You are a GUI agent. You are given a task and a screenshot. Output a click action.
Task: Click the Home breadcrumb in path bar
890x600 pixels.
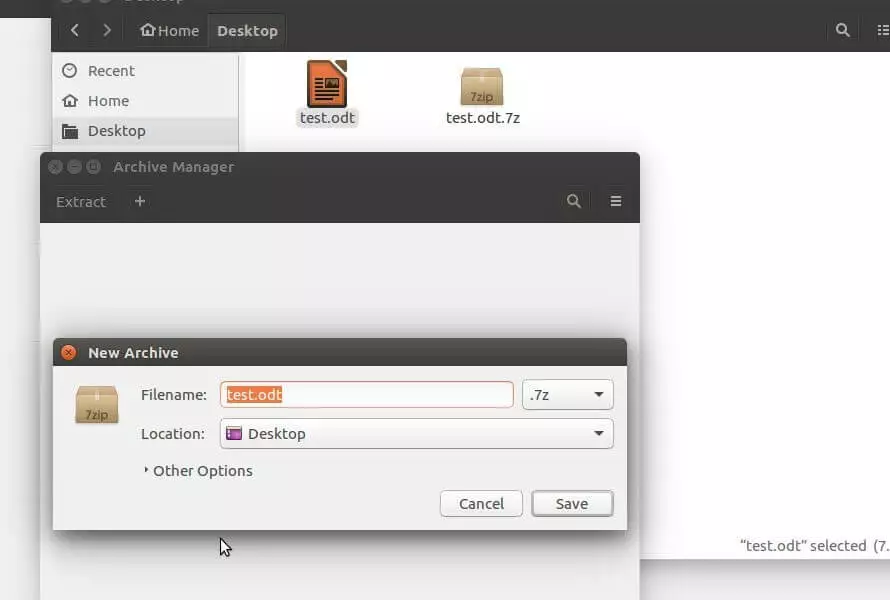coord(170,30)
